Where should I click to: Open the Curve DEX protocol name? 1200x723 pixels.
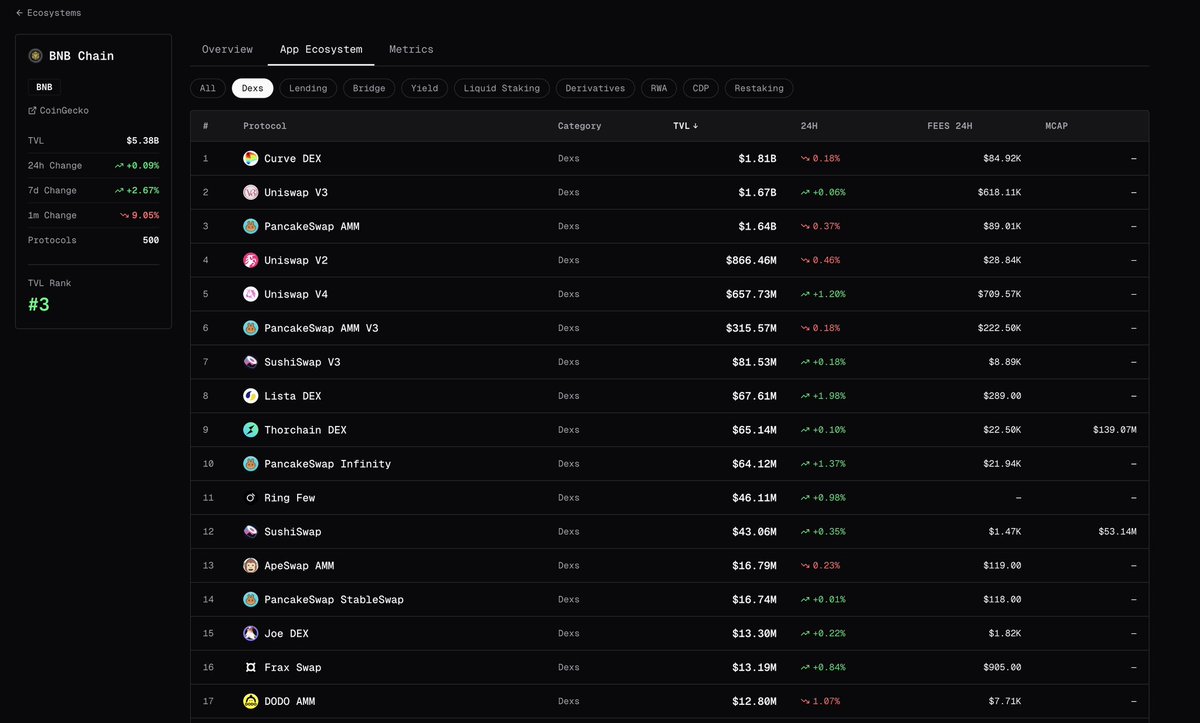[293, 159]
